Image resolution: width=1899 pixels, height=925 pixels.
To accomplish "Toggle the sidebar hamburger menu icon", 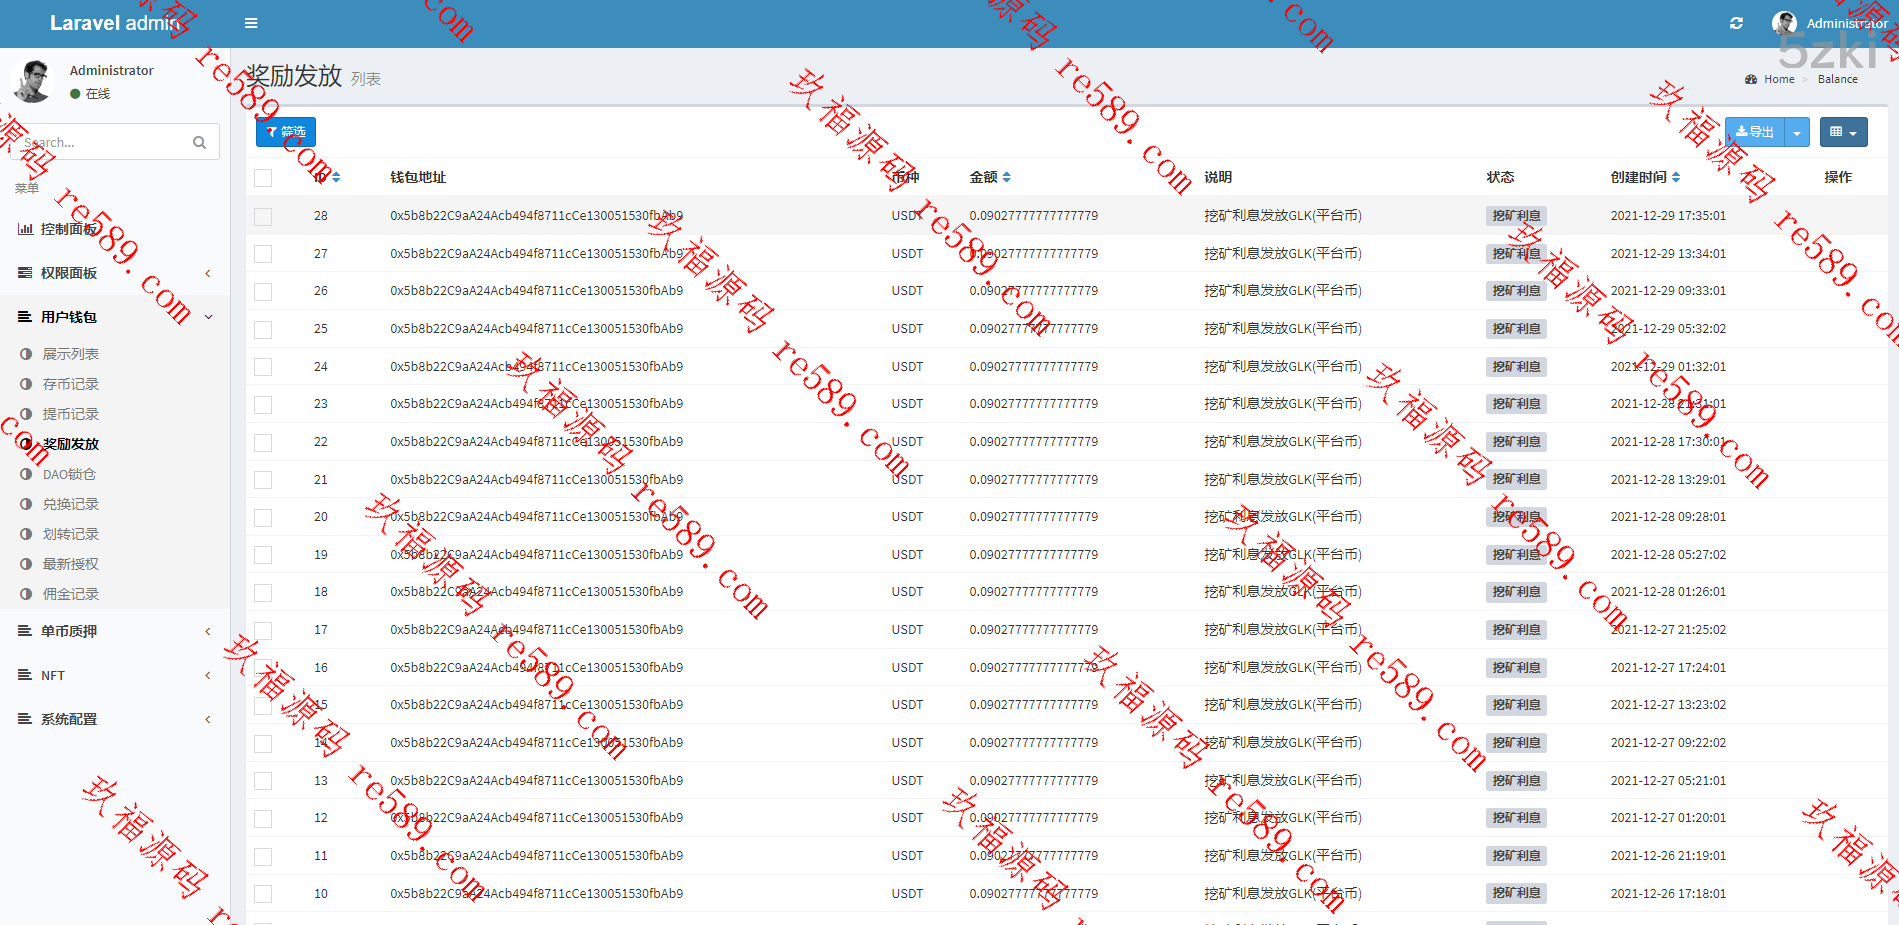I will tap(251, 23).
